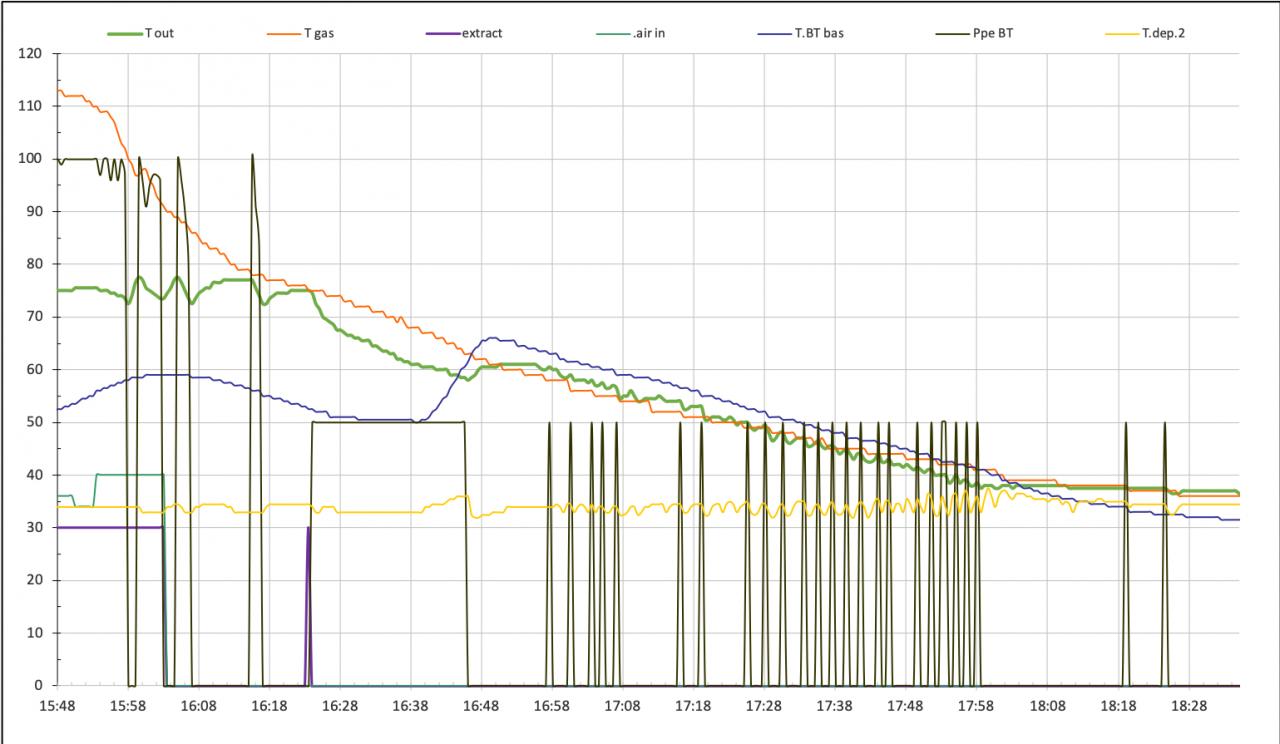Click the x-axis time label 16:38
The image size is (1280, 744).
click(411, 706)
